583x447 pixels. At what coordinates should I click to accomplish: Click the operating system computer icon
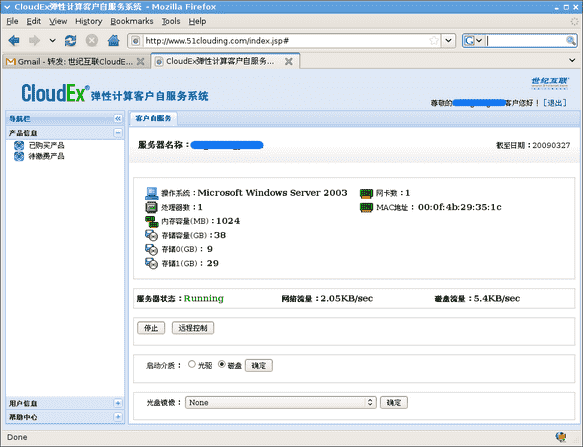(x=151, y=193)
